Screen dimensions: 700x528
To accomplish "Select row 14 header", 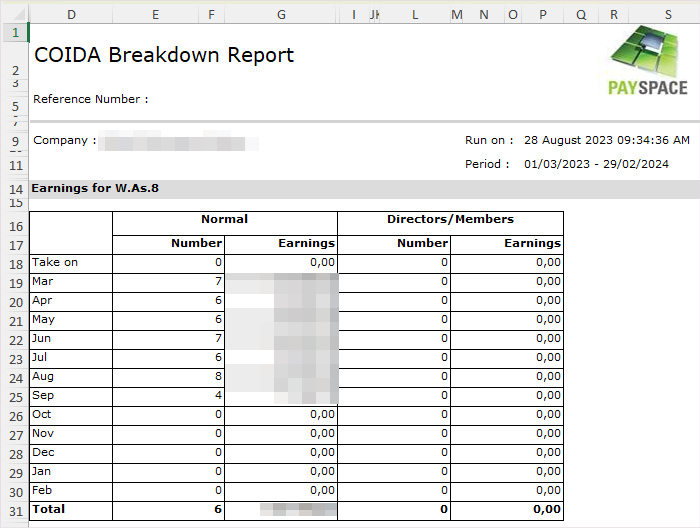I will coord(14,189).
